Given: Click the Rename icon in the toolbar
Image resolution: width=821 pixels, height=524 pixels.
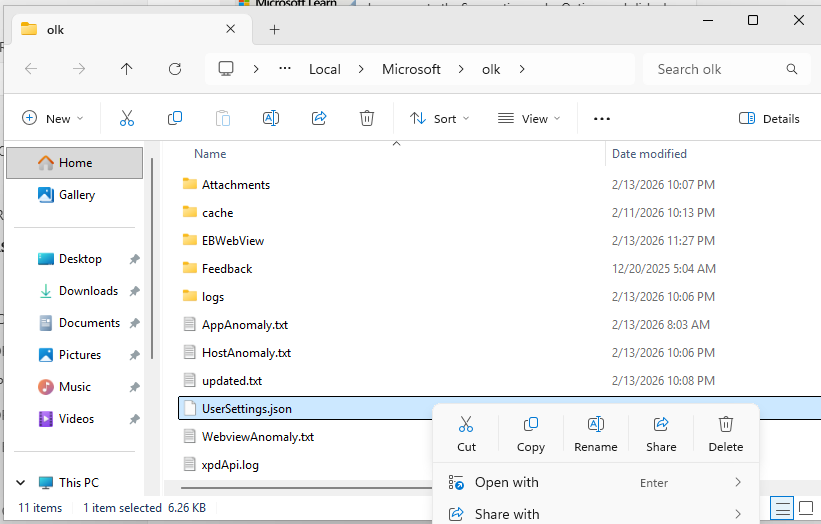Looking at the screenshot, I should (x=271, y=118).
